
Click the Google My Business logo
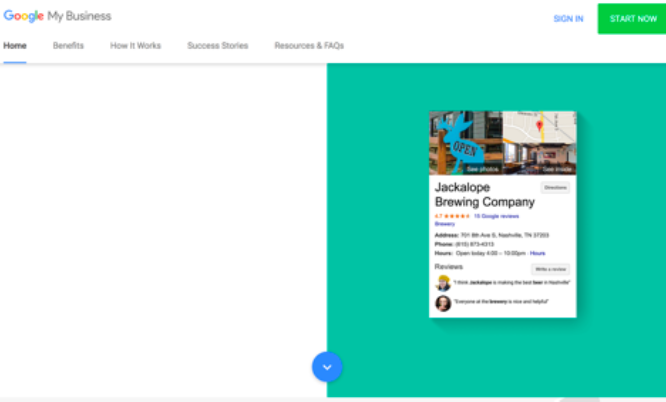(57, 17)
